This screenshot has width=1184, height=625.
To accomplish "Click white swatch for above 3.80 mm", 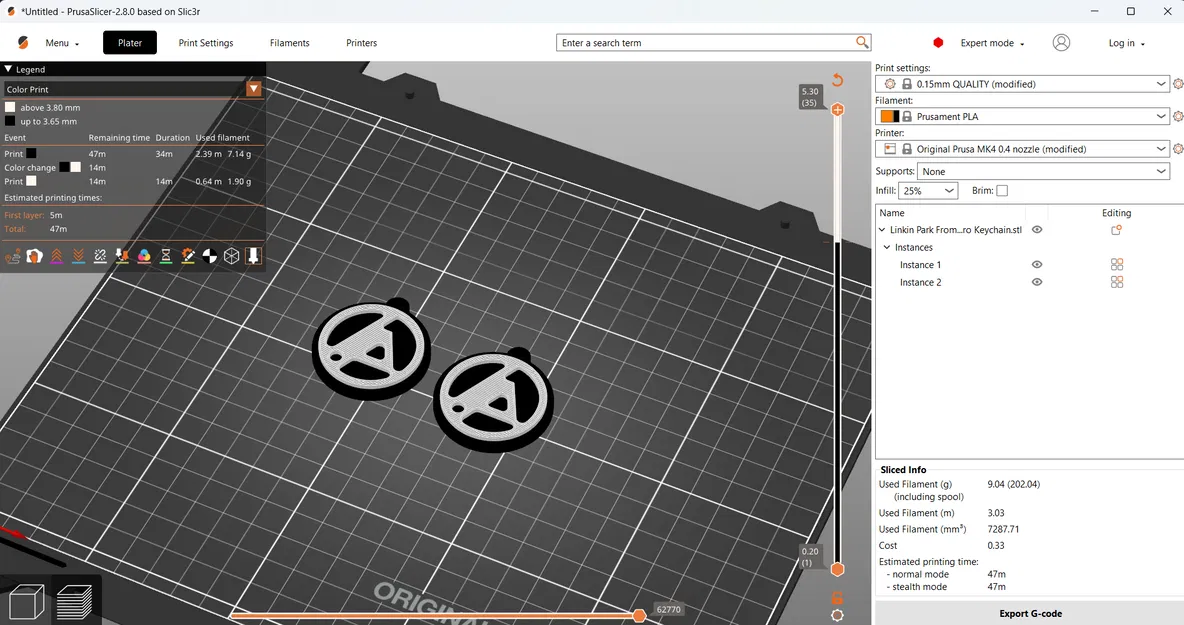I will pos(10,107).
